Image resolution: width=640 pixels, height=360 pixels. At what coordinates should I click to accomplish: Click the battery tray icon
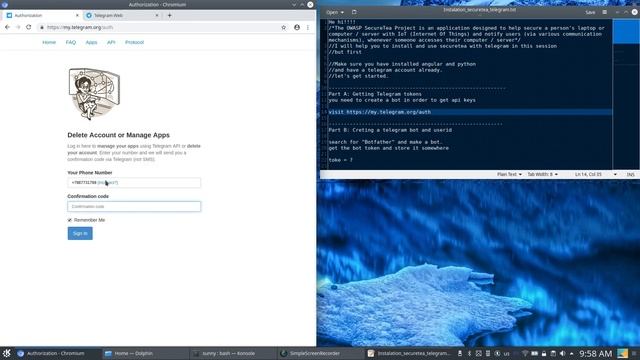[534, 353]
